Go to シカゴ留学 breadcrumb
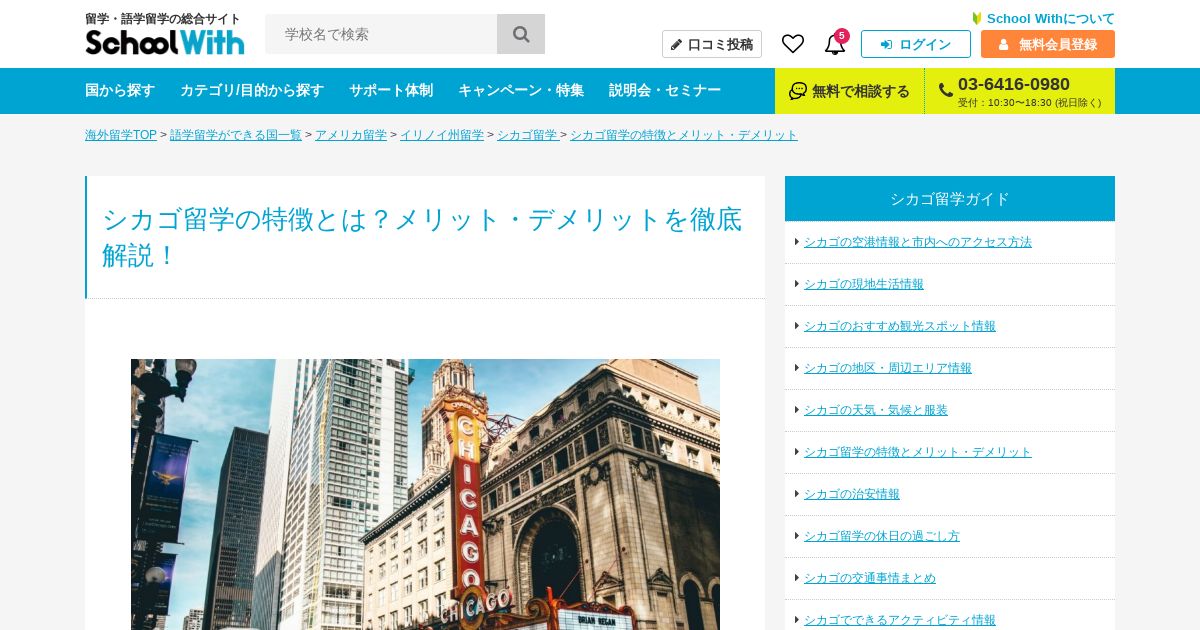Screen dimensions: 1200x630 click(x=527, y=135)
